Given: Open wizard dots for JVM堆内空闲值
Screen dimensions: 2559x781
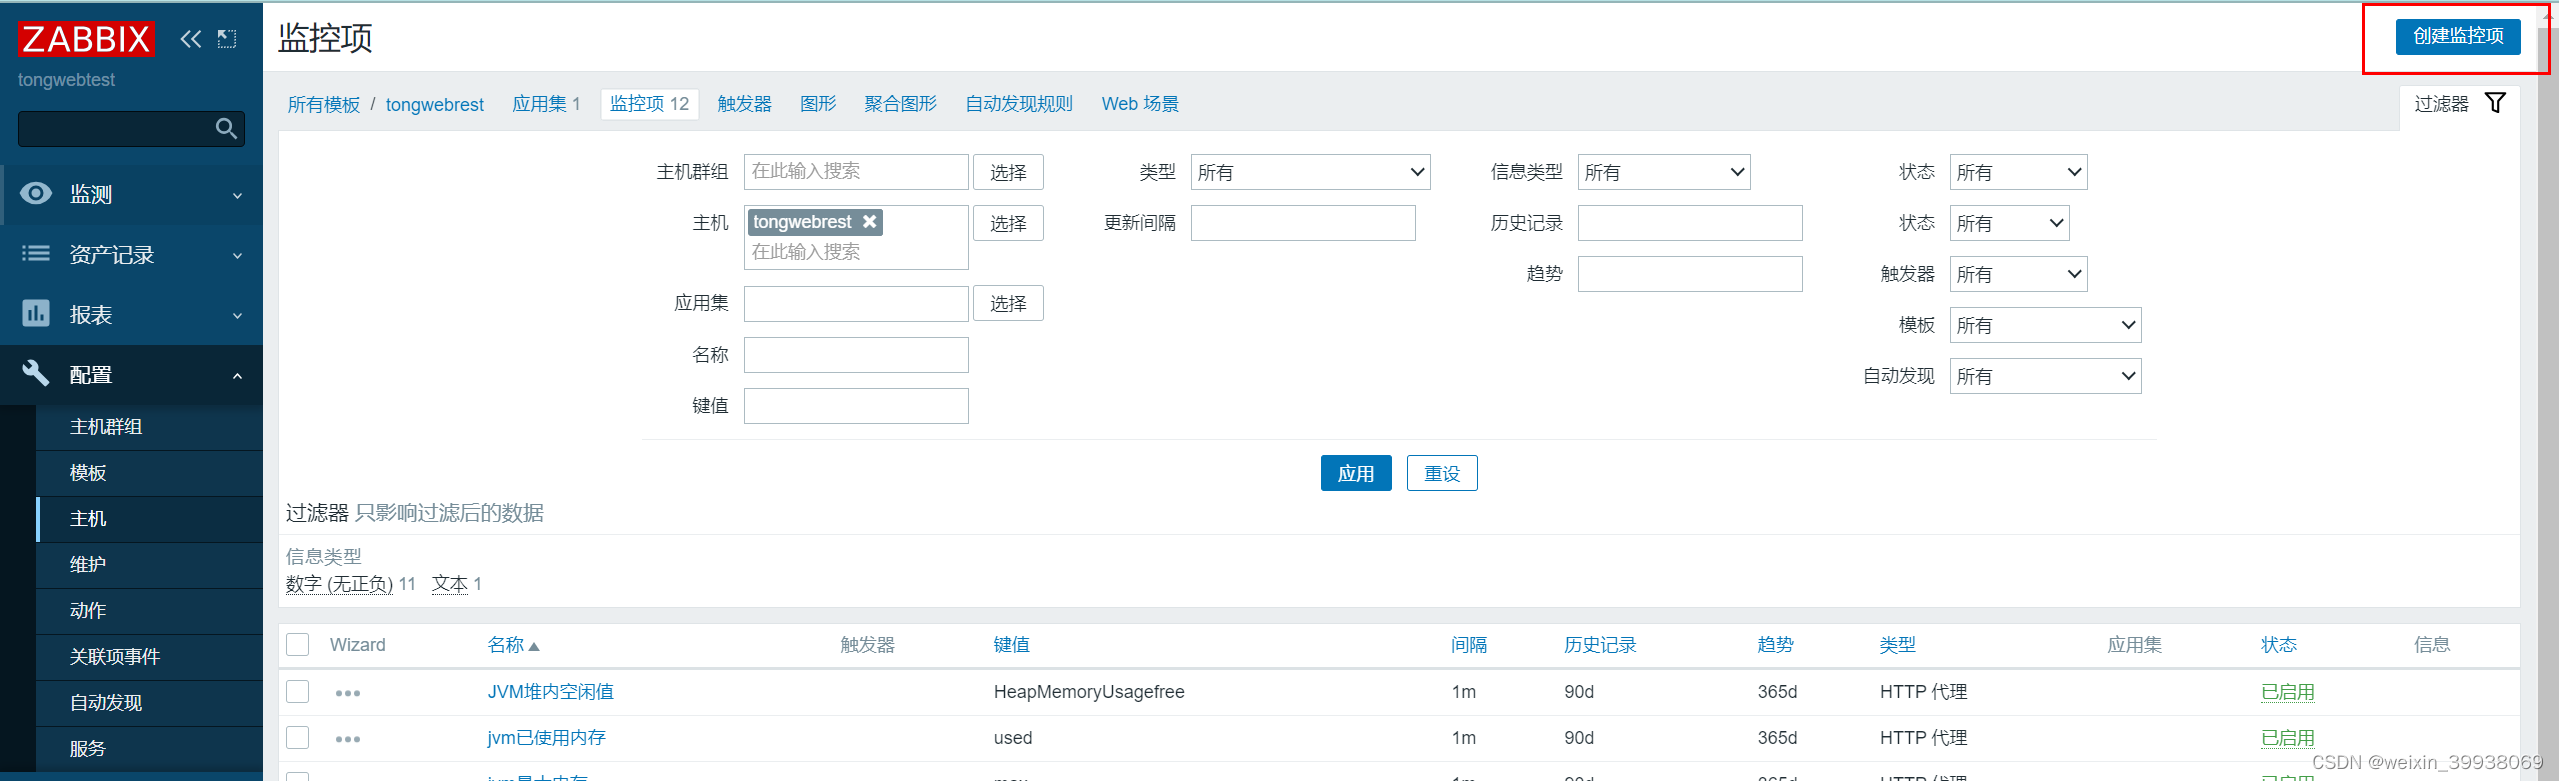Looking at the screenshot, I should pyautogui.click(x=348, y=693).
